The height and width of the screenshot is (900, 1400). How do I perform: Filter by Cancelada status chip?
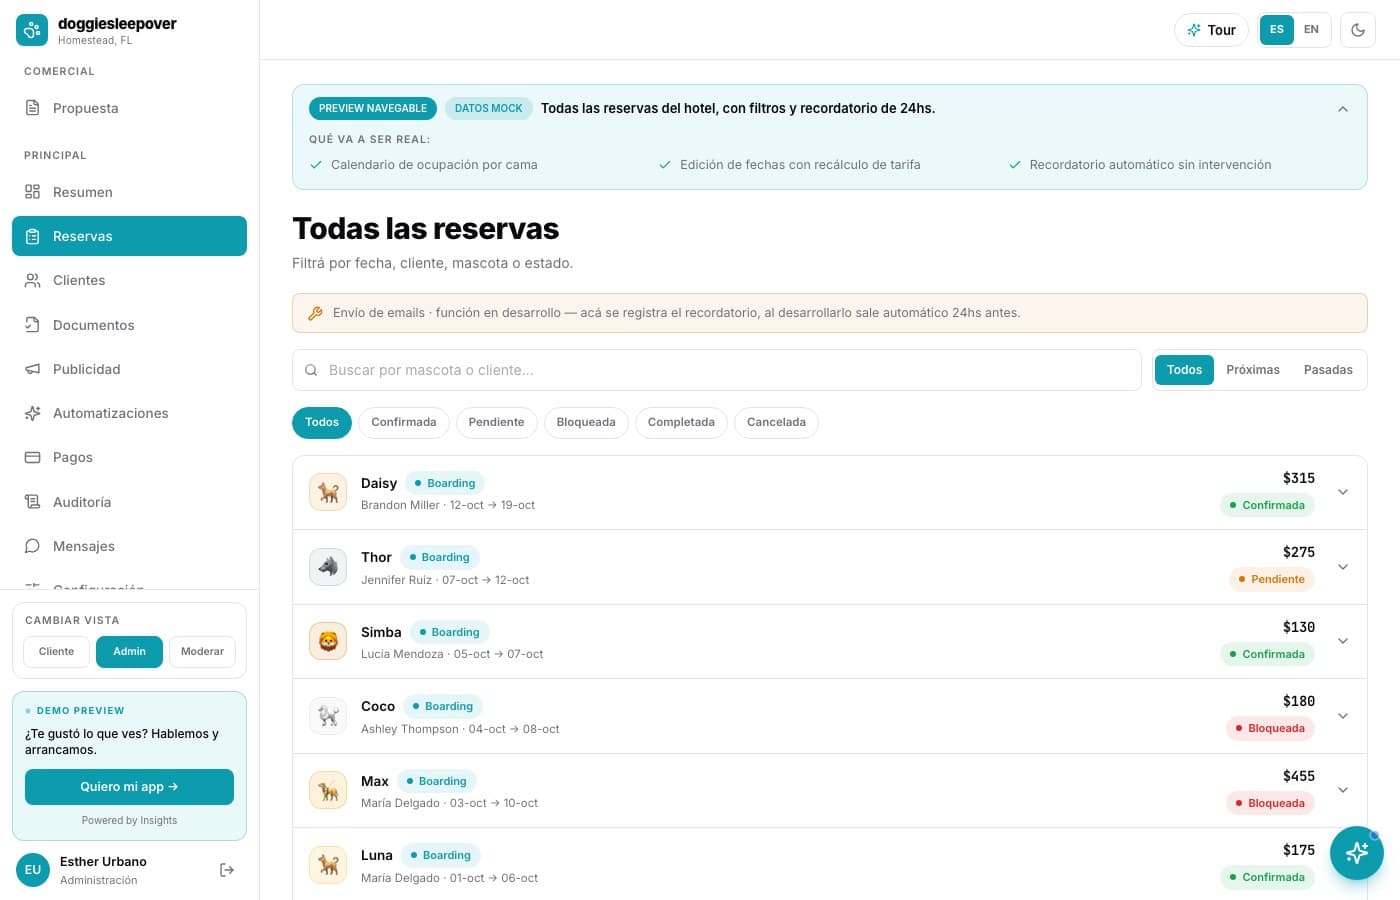pos(776,423)
